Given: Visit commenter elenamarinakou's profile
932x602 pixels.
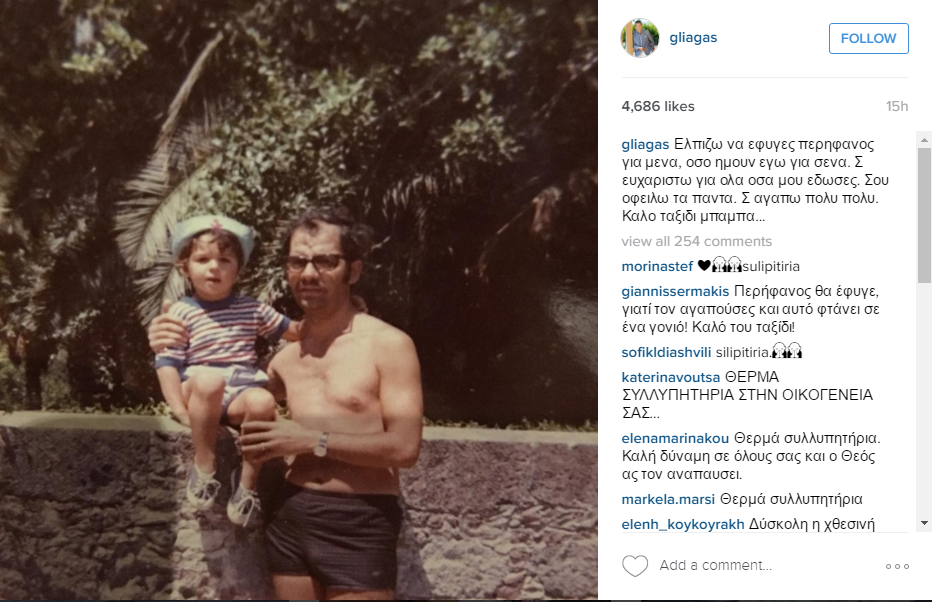Looking at the screenshot, I should (675, 439).
